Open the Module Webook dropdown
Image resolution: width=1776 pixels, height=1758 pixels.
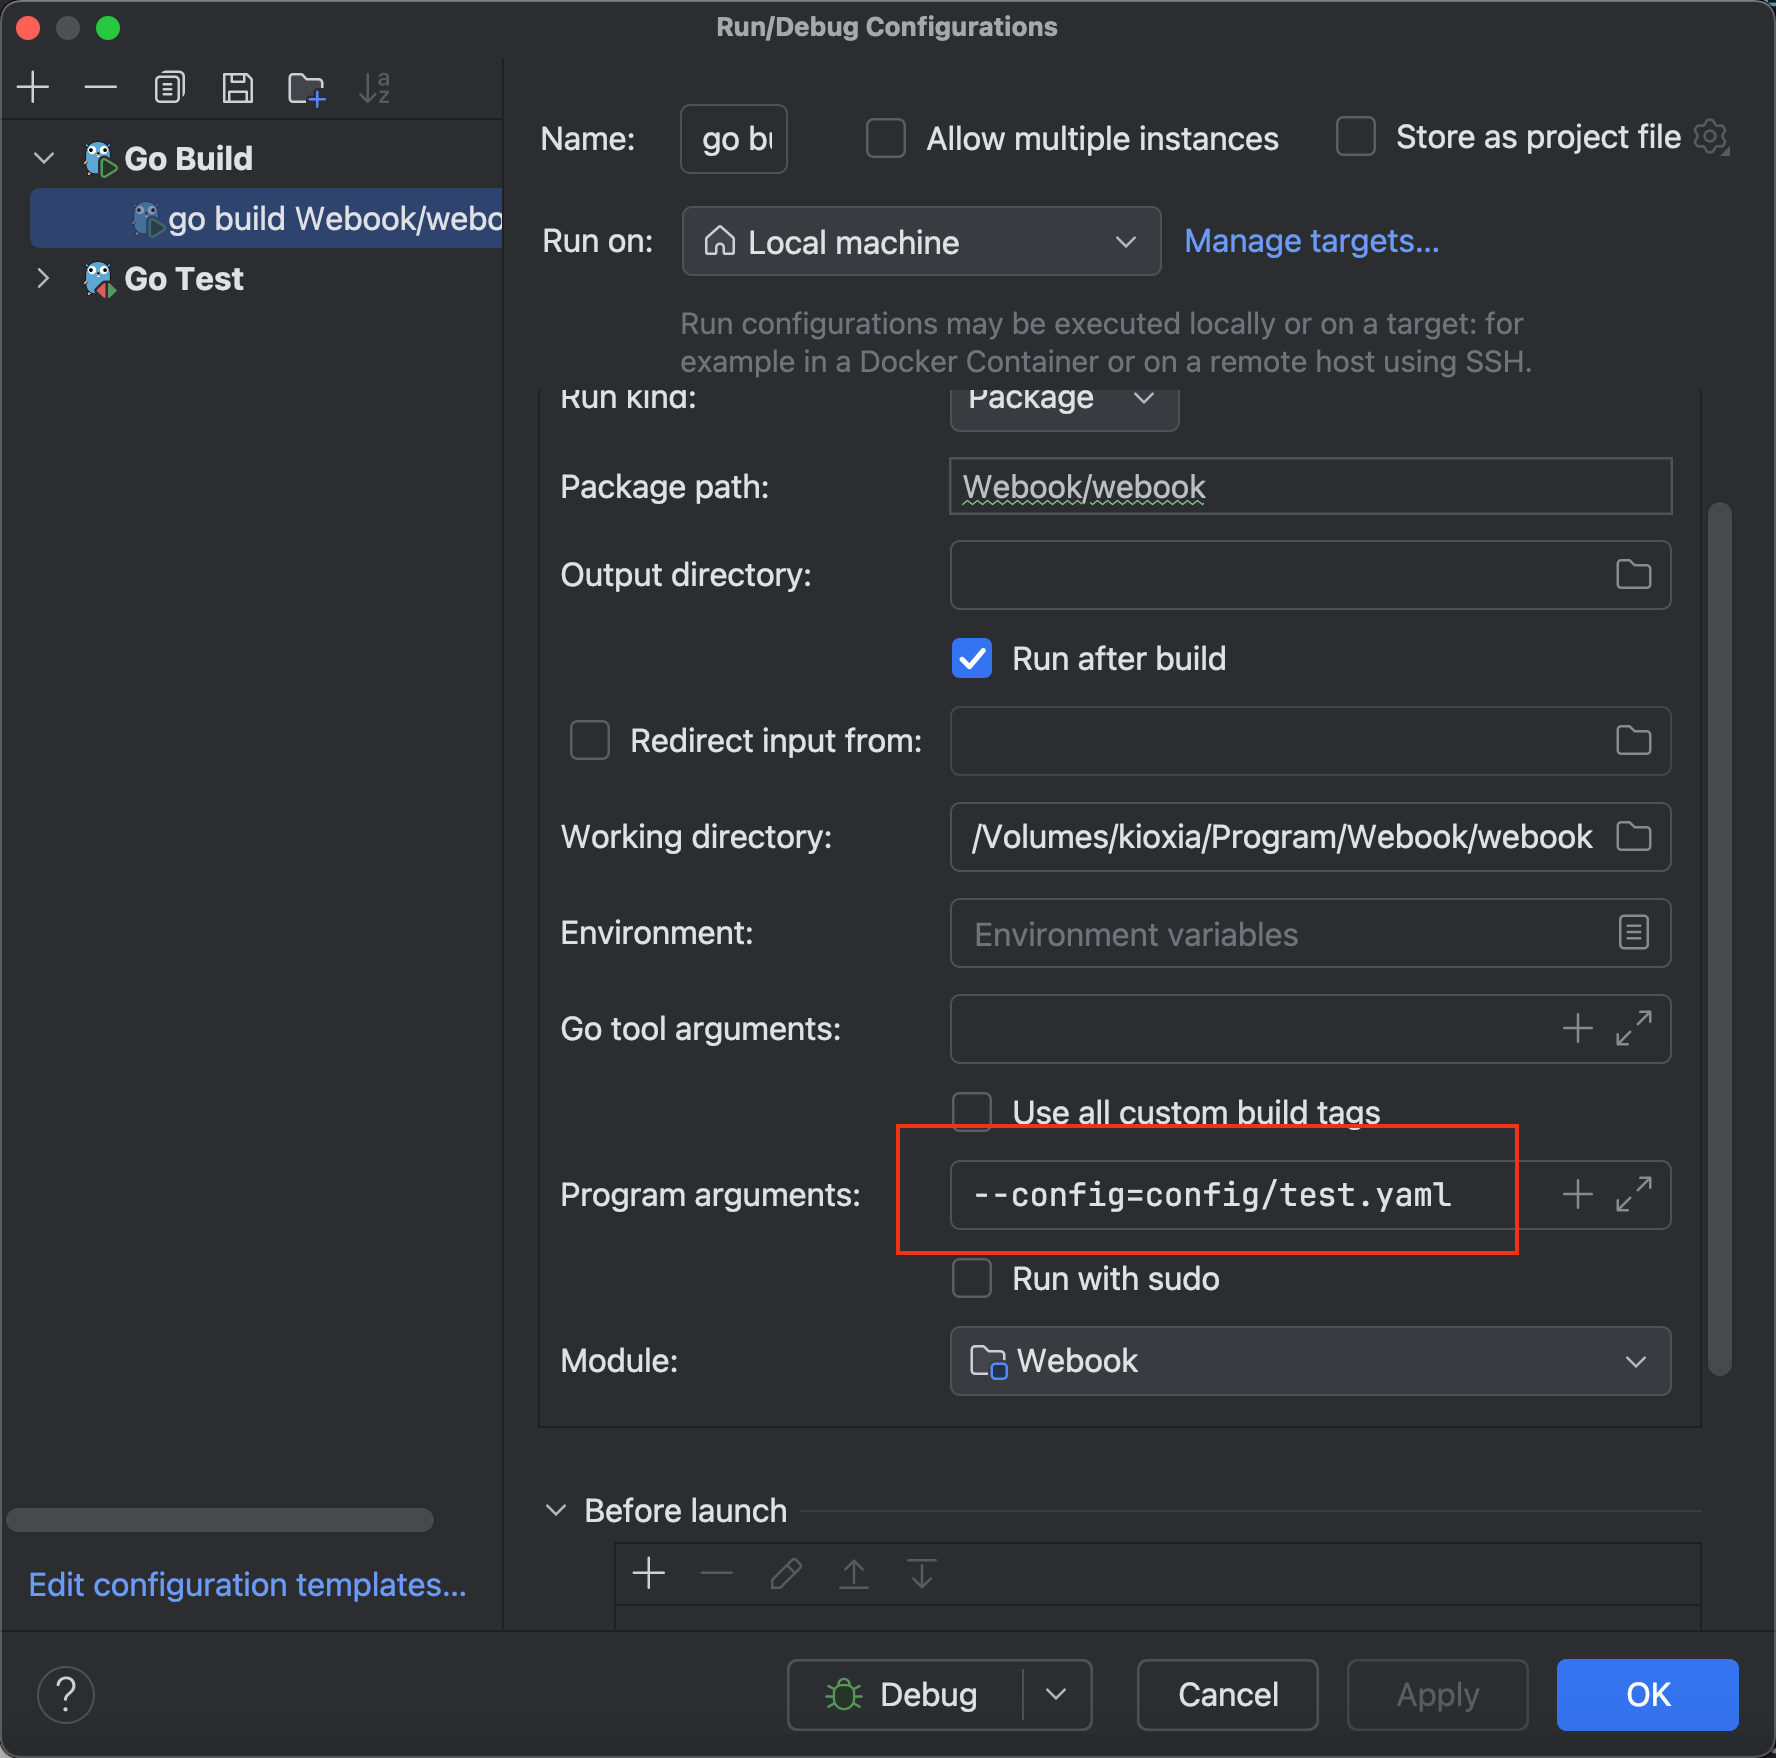pyautogui.click(x=1310, y=1361)
